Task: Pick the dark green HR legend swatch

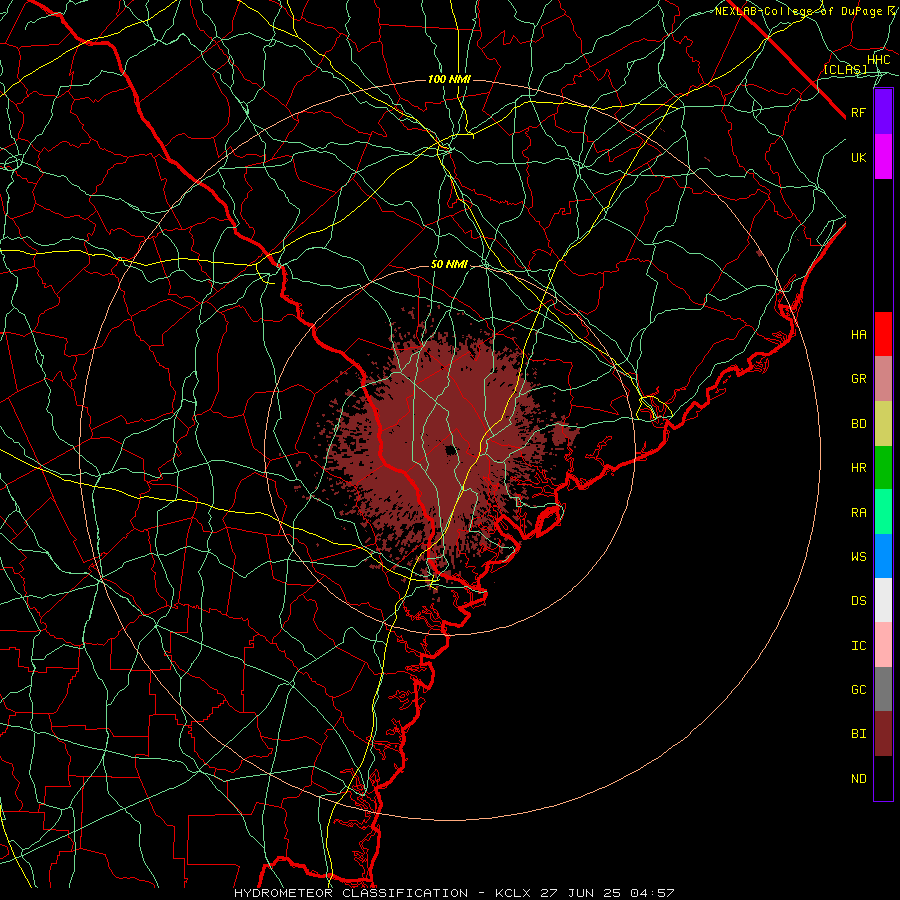Action: pyautogui.click(x=883, y=467)
